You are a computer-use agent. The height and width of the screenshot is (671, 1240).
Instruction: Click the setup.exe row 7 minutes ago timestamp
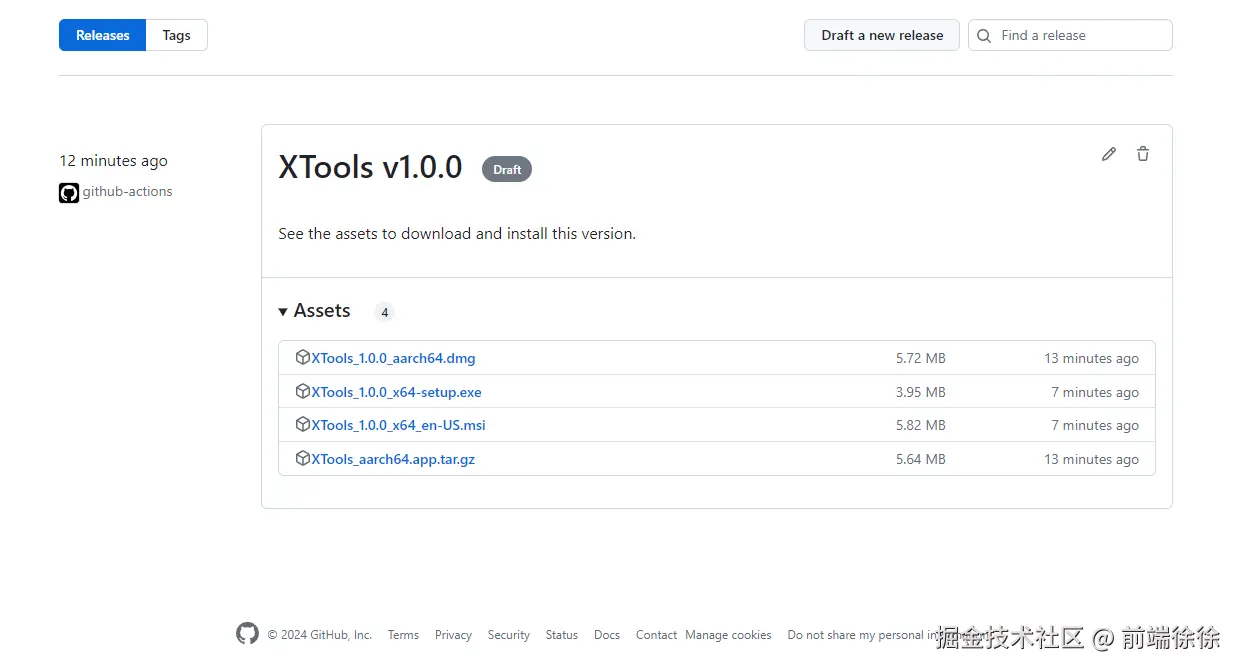coord(1095,392)
